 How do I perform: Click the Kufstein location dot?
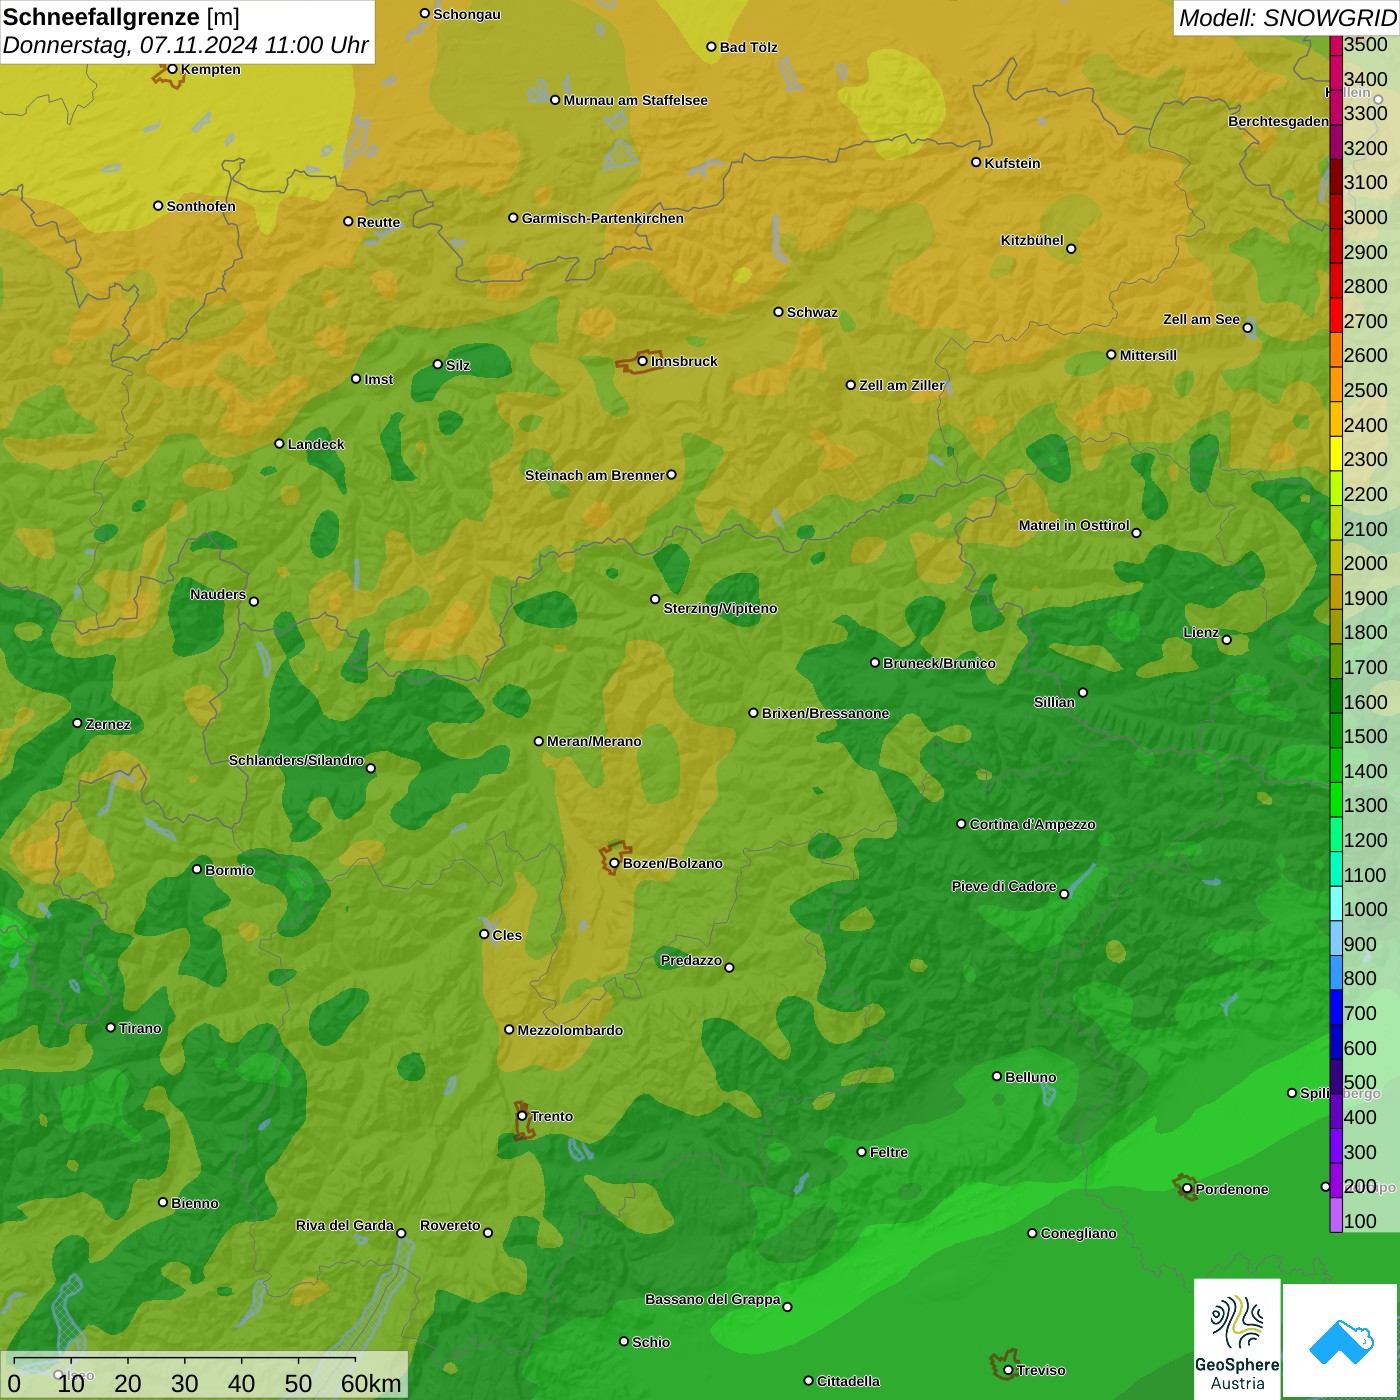point(976,162)
